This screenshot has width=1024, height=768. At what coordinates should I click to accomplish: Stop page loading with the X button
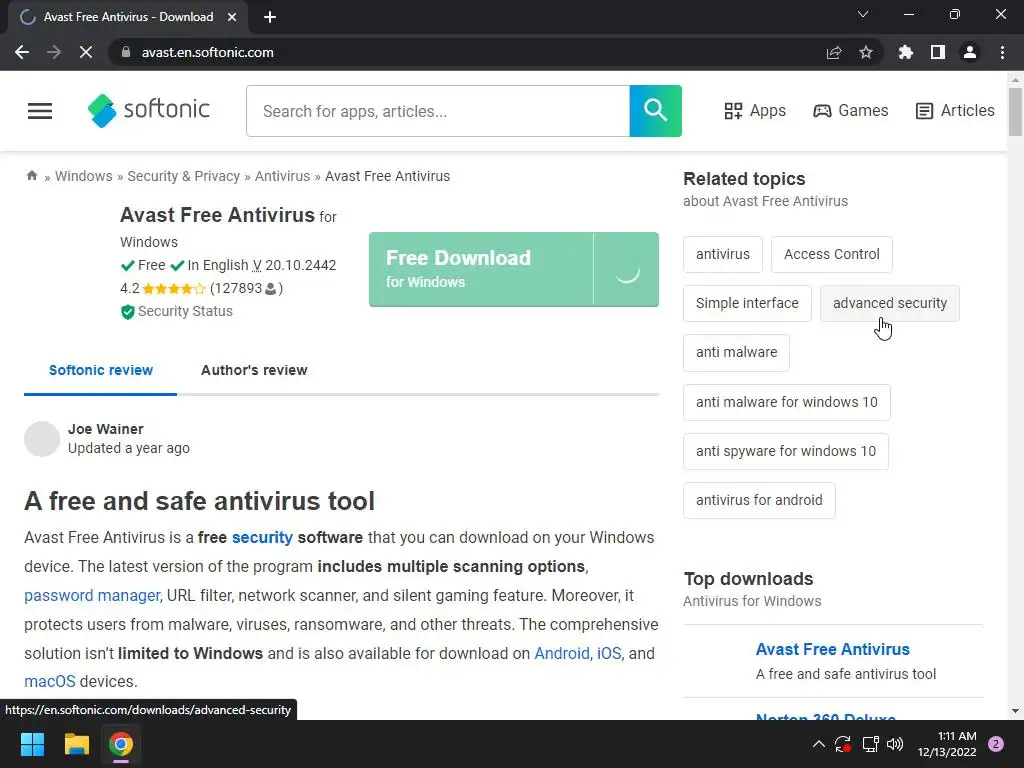point(86,52)
